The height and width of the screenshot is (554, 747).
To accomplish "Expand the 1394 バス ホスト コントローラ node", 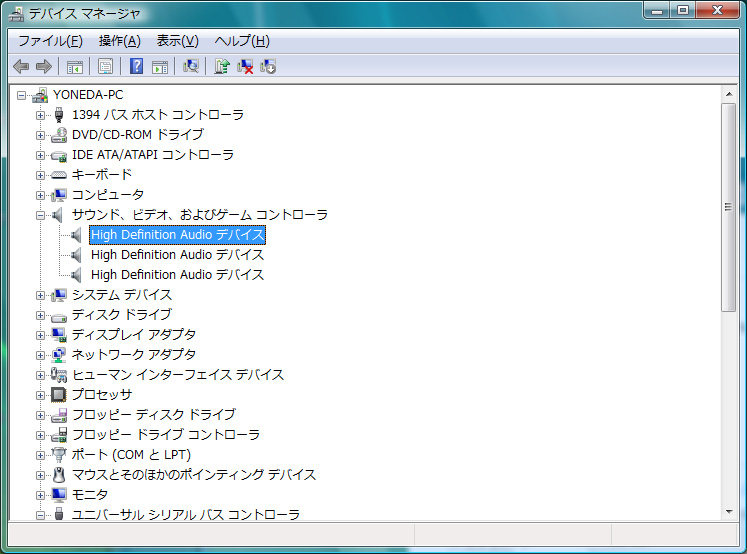I will (x=40, y=116).
